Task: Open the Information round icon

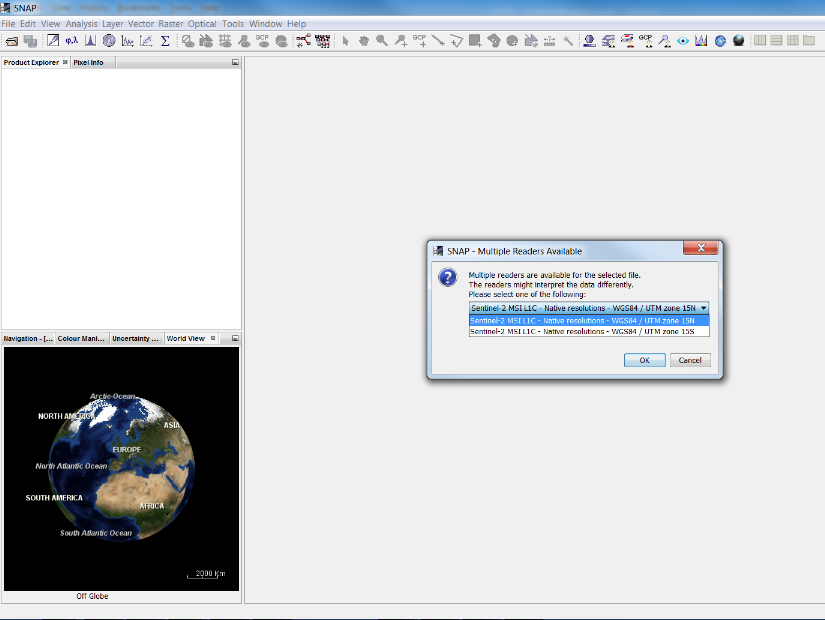Action: (109, 41)
